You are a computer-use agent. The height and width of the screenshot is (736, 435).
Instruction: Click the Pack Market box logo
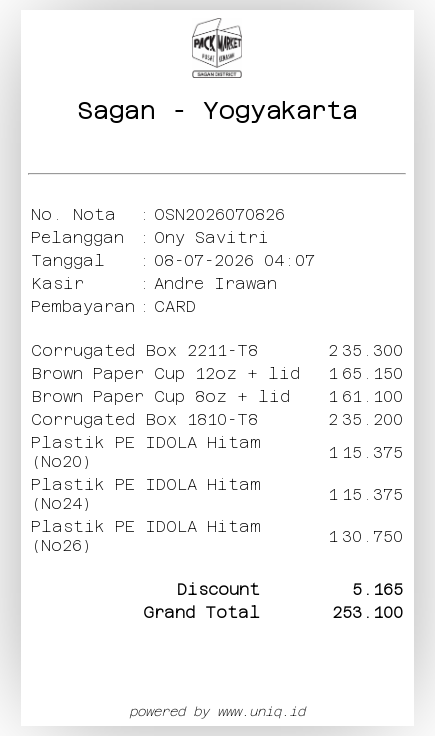point(217,48)
